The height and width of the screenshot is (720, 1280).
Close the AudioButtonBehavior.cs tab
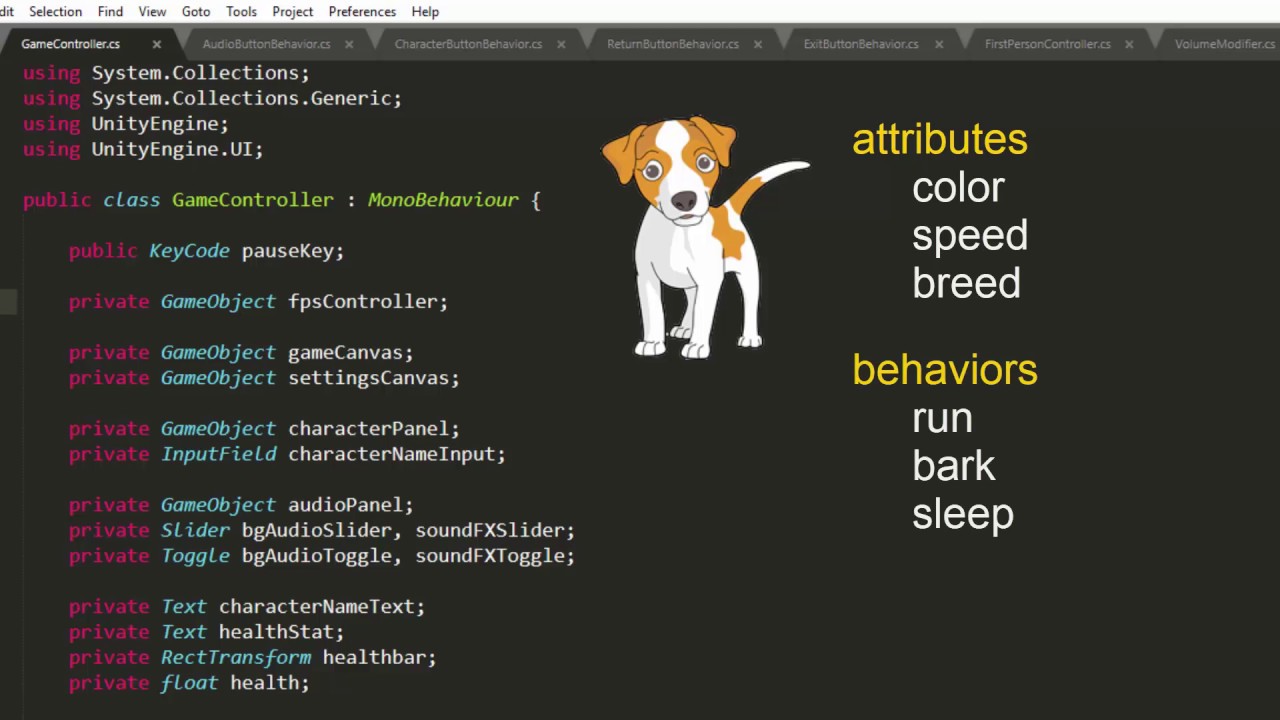[349, 44]
